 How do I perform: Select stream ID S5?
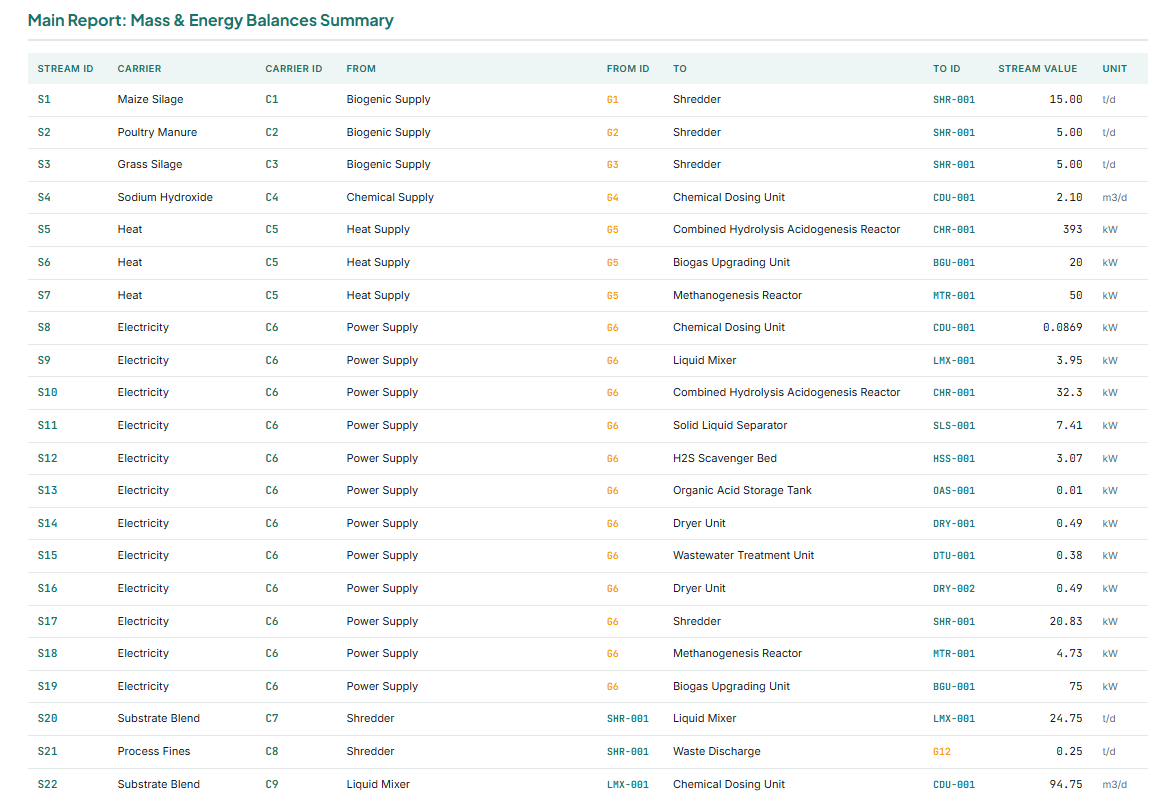(44, 229)
